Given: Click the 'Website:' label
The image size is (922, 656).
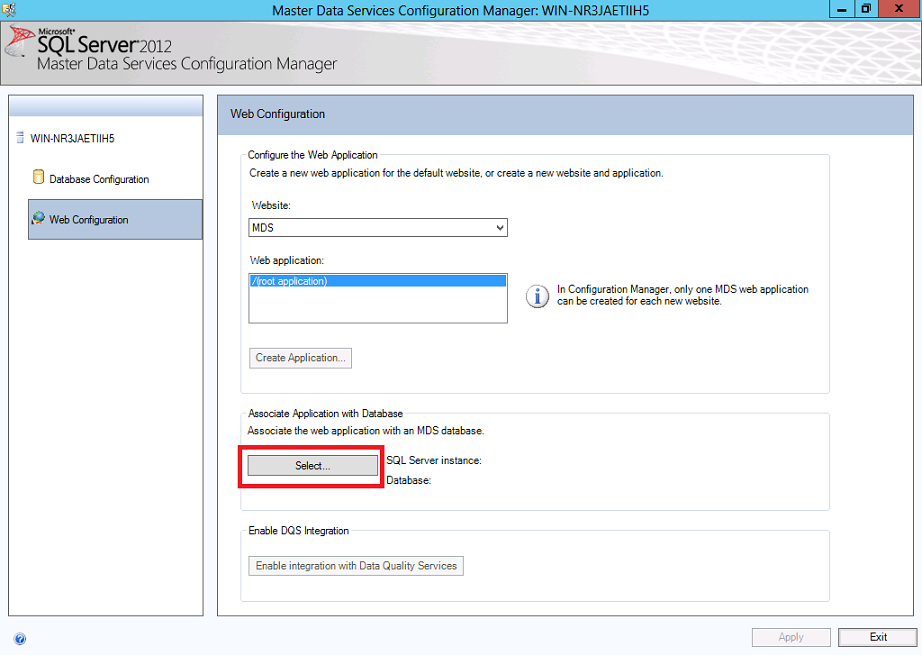Looking at the screenshot, I should pyautogui.click(x=271, y=205).
